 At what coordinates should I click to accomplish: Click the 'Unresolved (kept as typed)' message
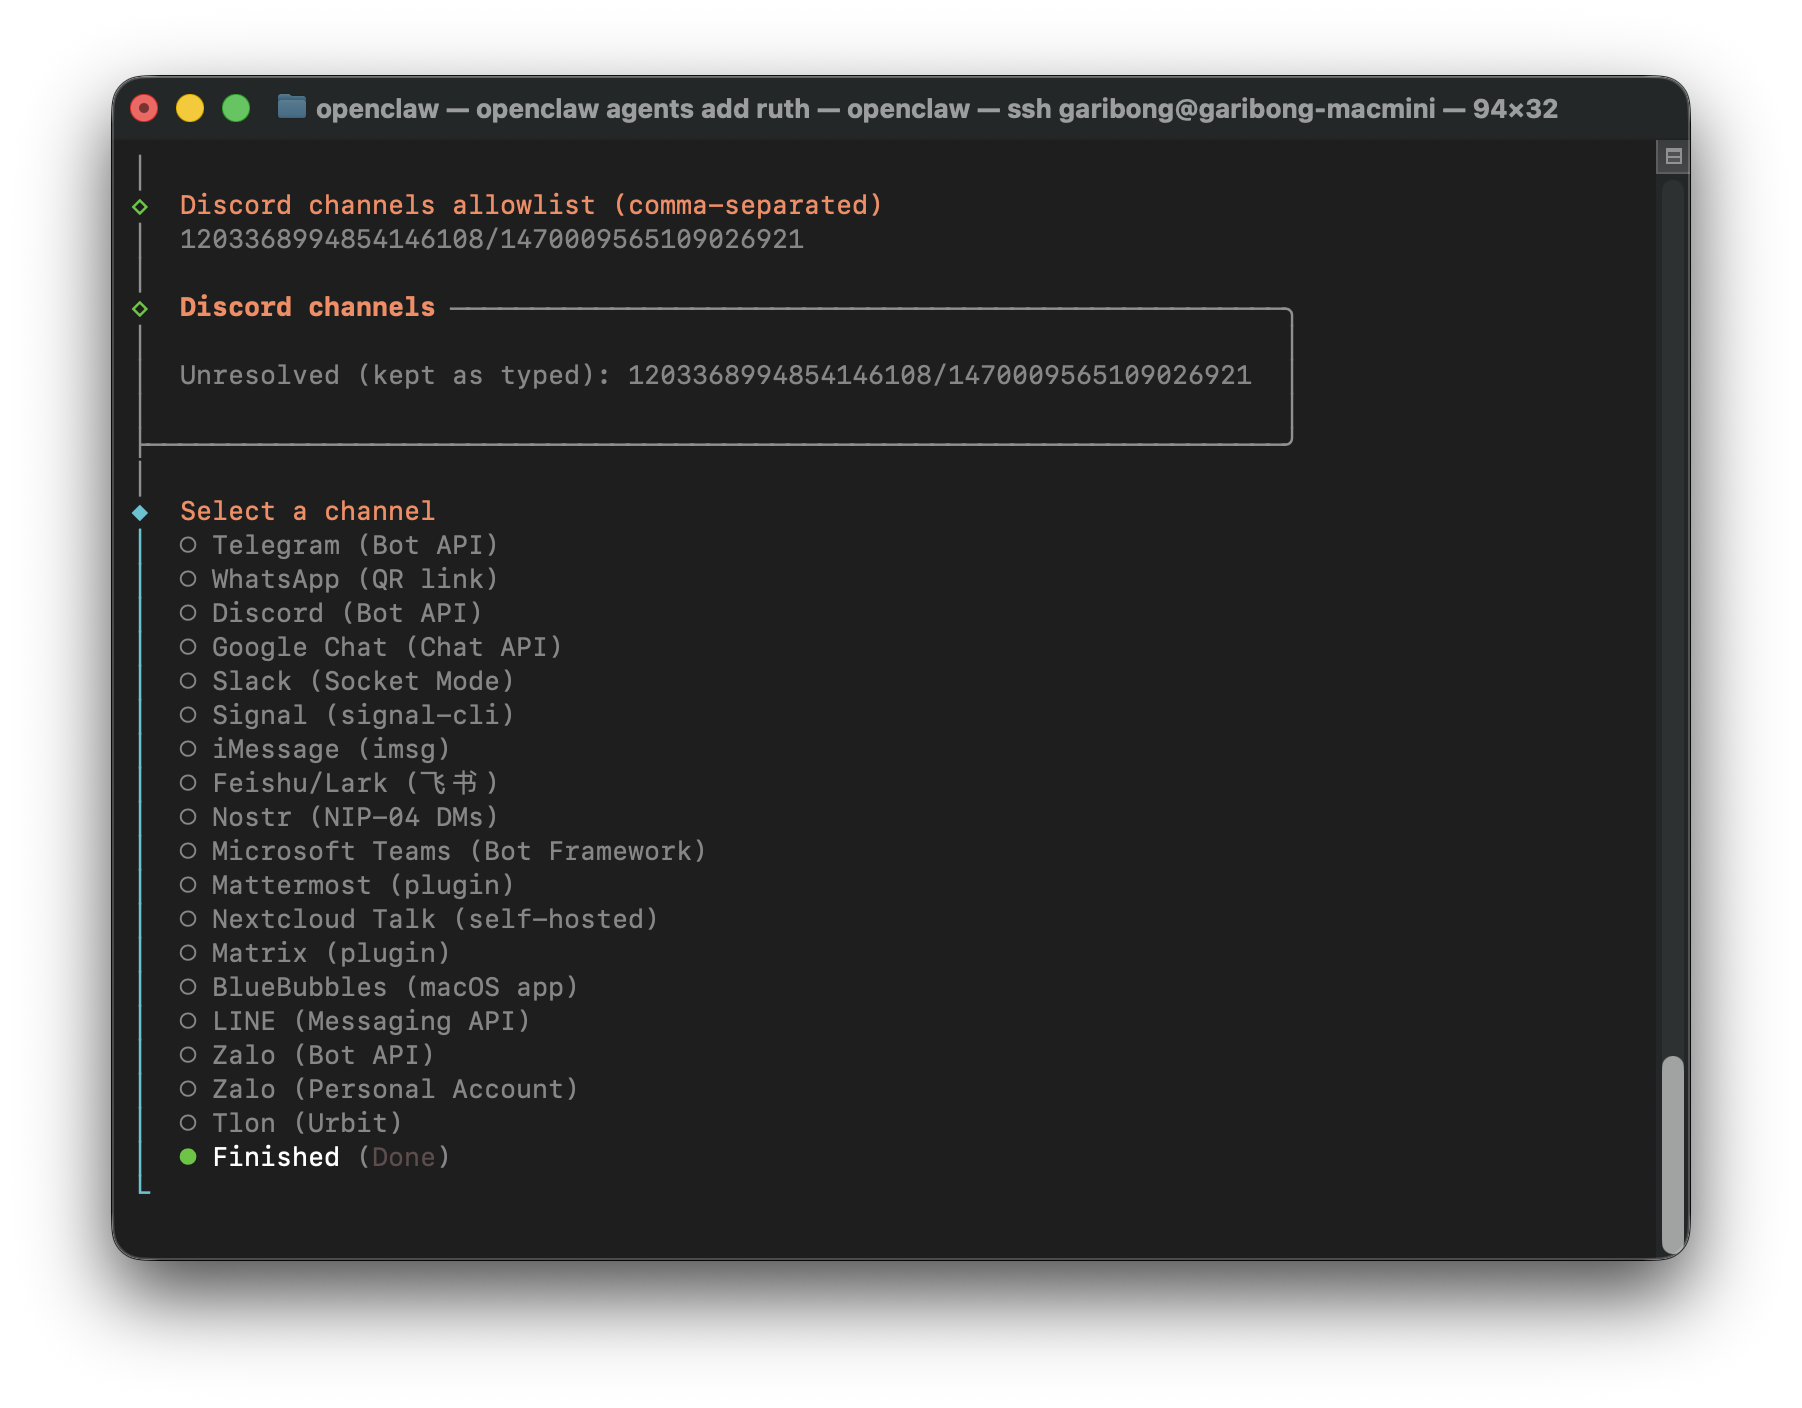tap(715, 375)
